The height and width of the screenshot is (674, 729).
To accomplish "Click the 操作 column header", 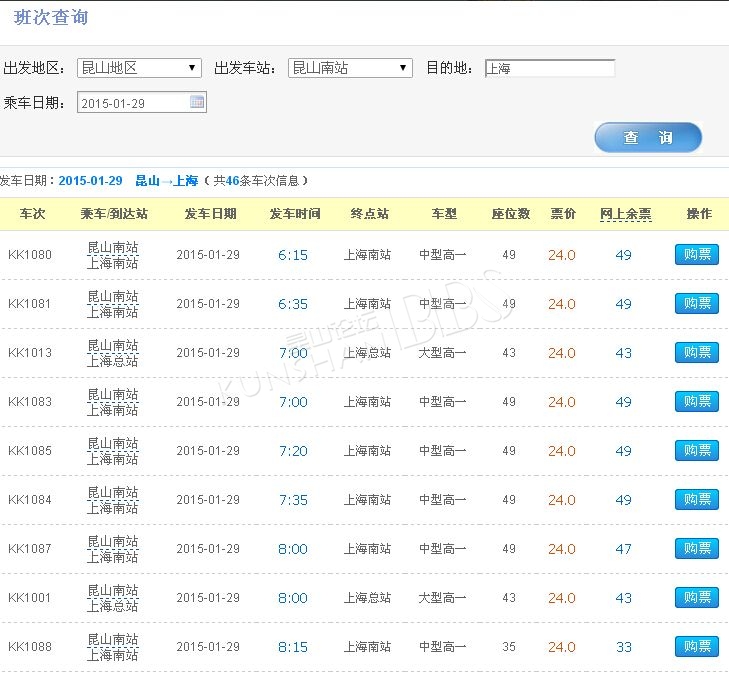I will pyautogui.click(x=699, y=214).
